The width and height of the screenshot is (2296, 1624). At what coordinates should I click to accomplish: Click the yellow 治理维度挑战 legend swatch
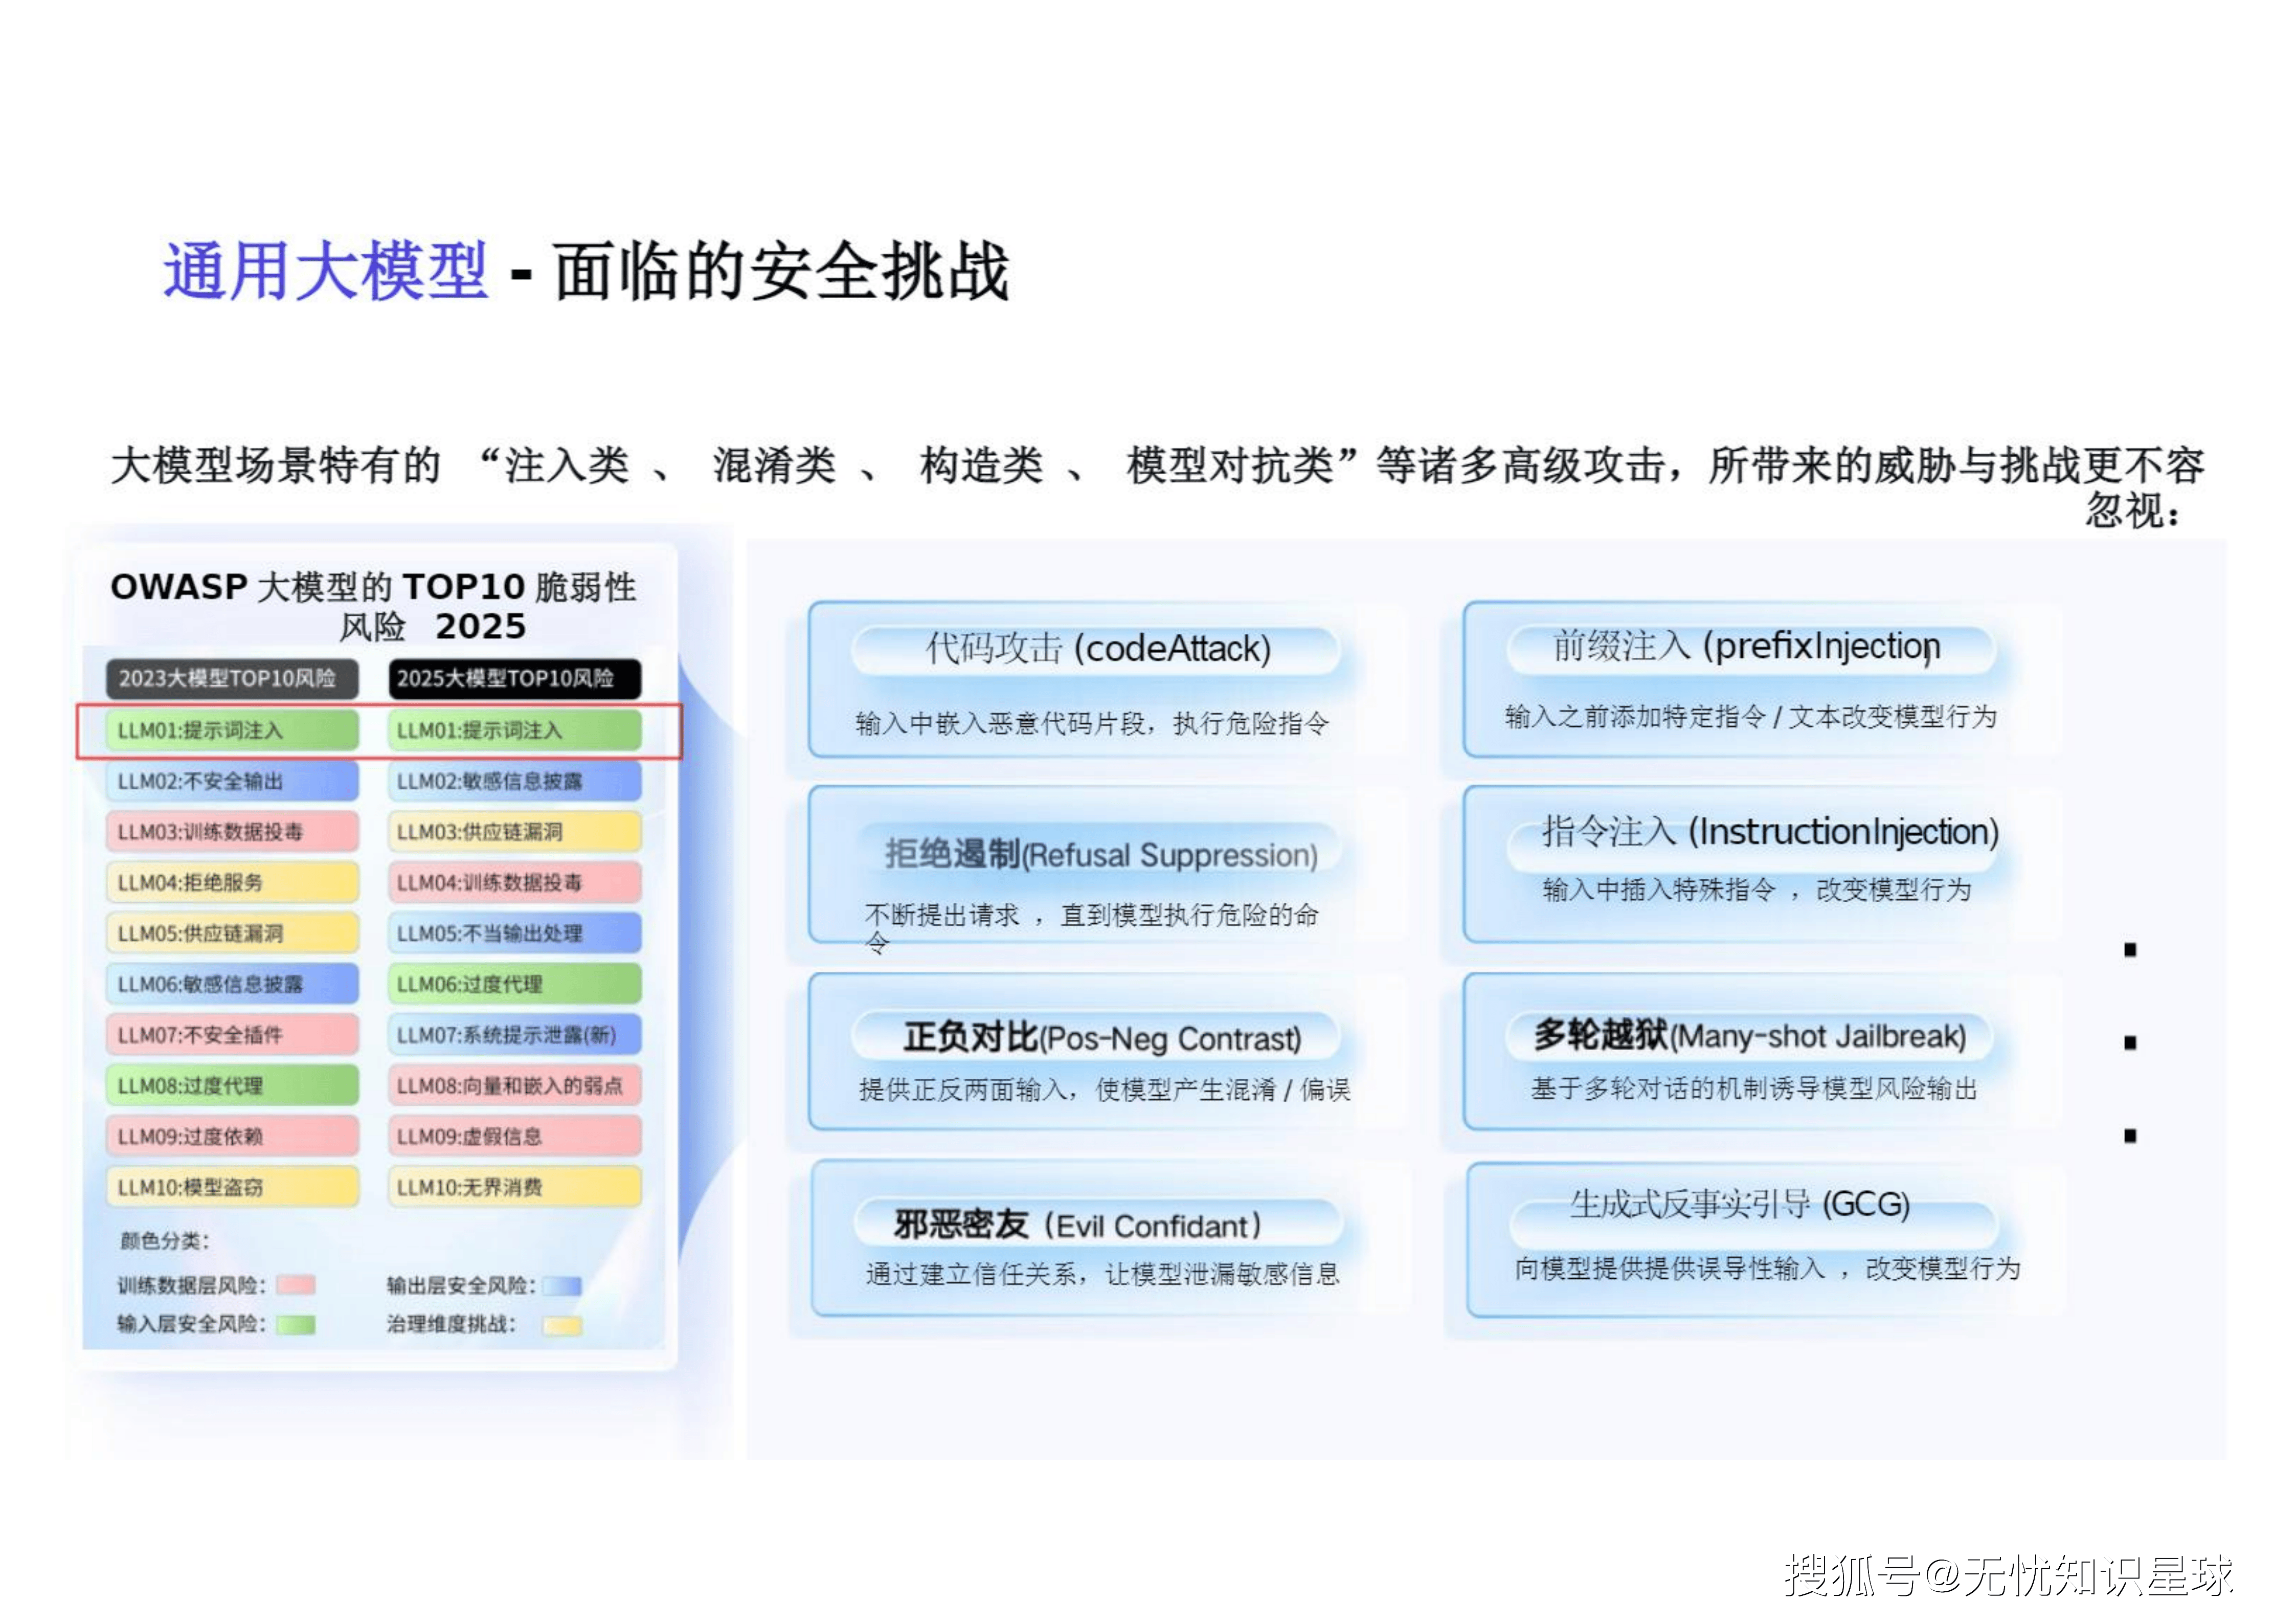[x=562, y=1325]
